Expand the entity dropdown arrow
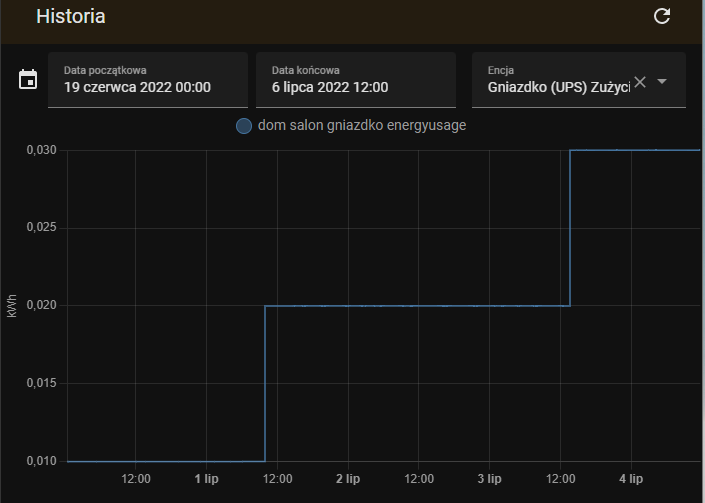This screenshot has width=705, height=503. click(x=662, y=81)
